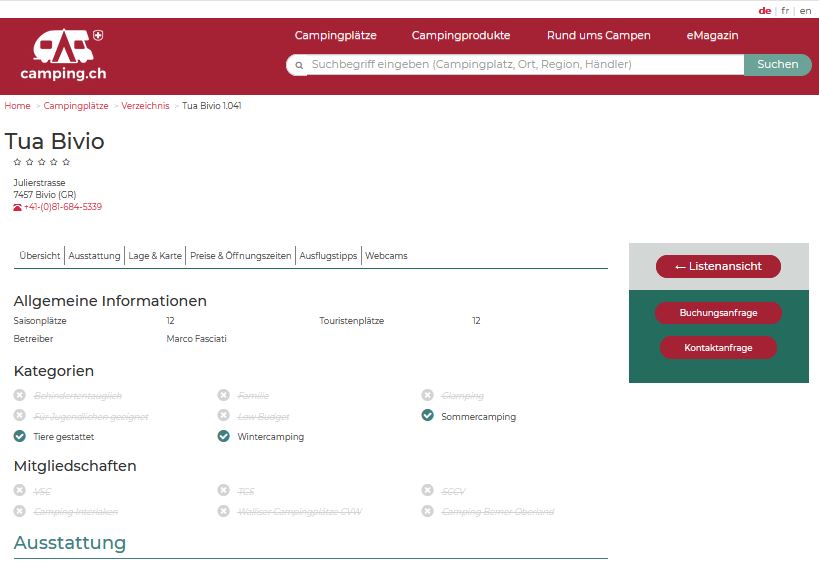Viewport: 819px width, 566px height.
Task: Click the magnifier icon in search bar
Action: [x=299, y=65]
